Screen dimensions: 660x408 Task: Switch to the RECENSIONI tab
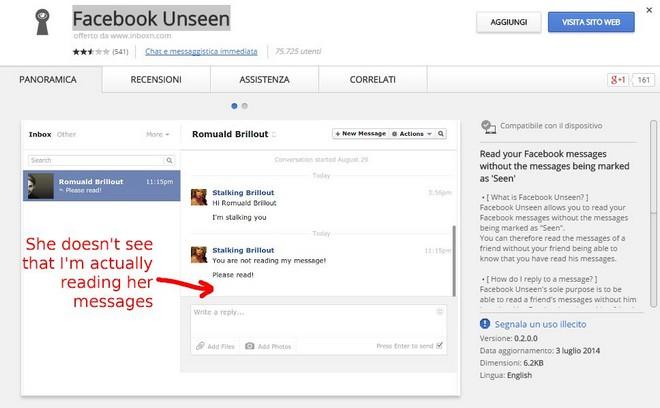coord(156,80)
